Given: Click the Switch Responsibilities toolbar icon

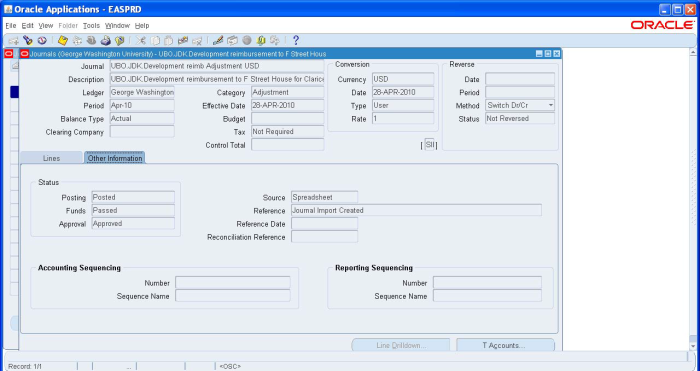Looking at the screenshot, I should coord(91,41).
